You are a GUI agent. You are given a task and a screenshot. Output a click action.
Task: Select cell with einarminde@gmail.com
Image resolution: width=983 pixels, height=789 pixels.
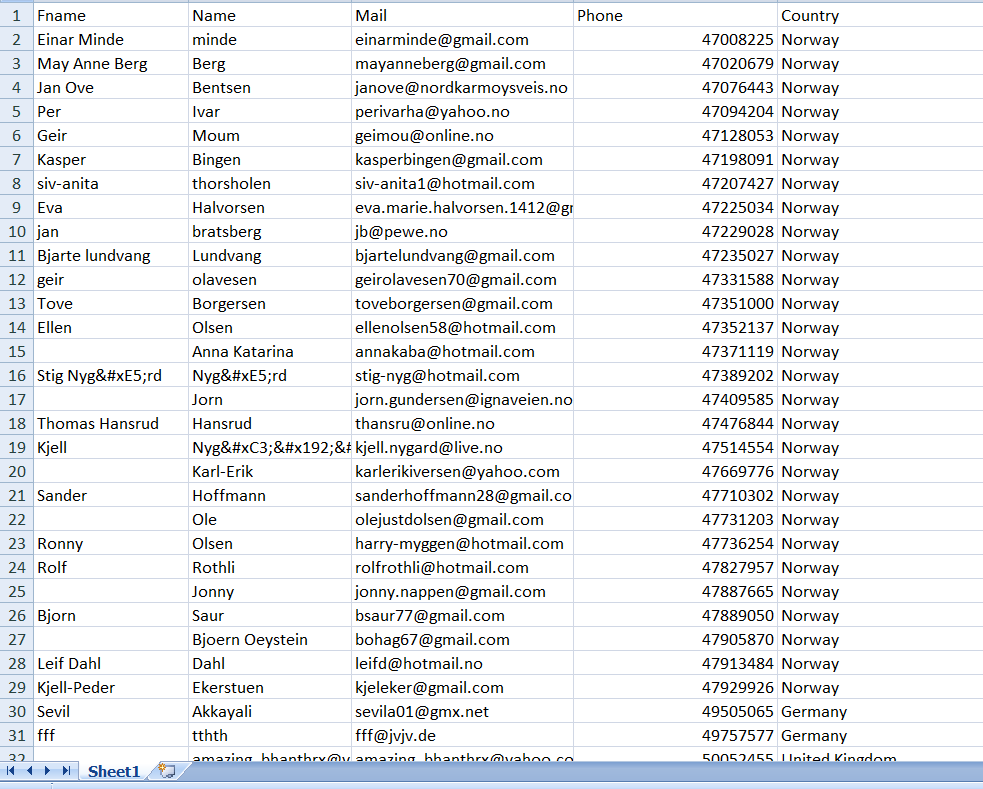point(463,39)
